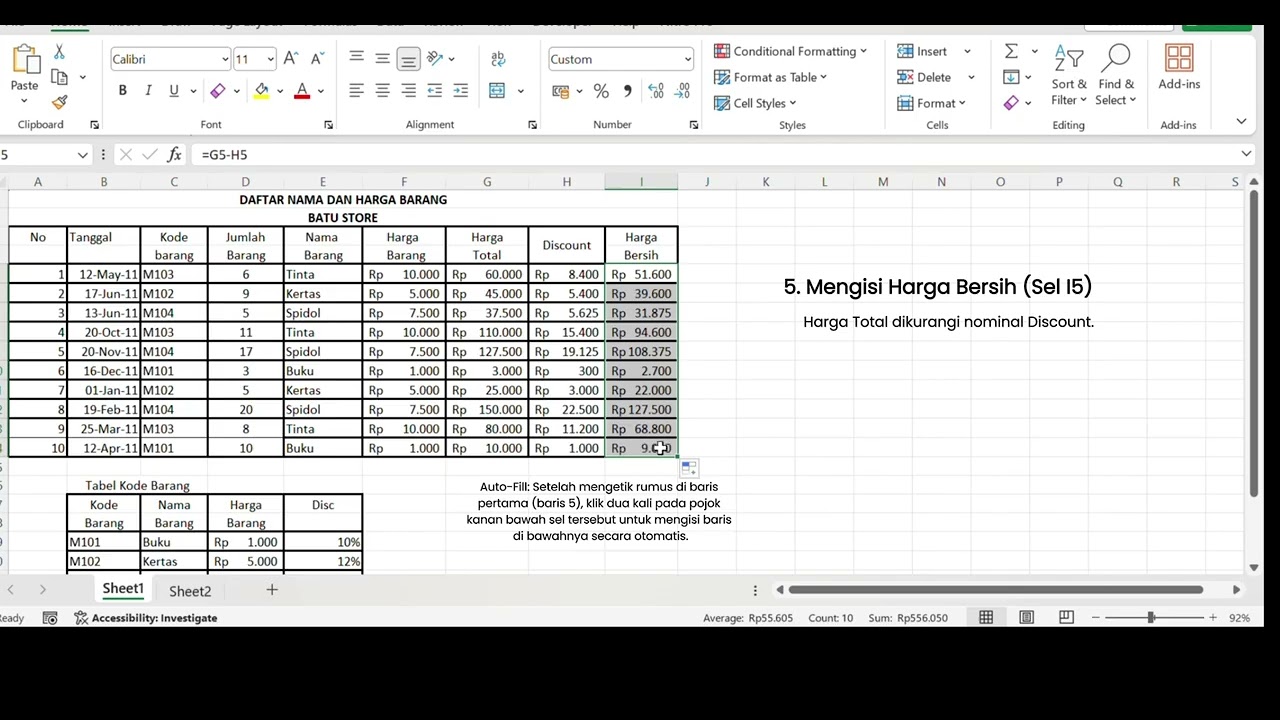This screenshot has height=720, width=1280.
Task: Apply Comma Style
Action: click(627, 91)
